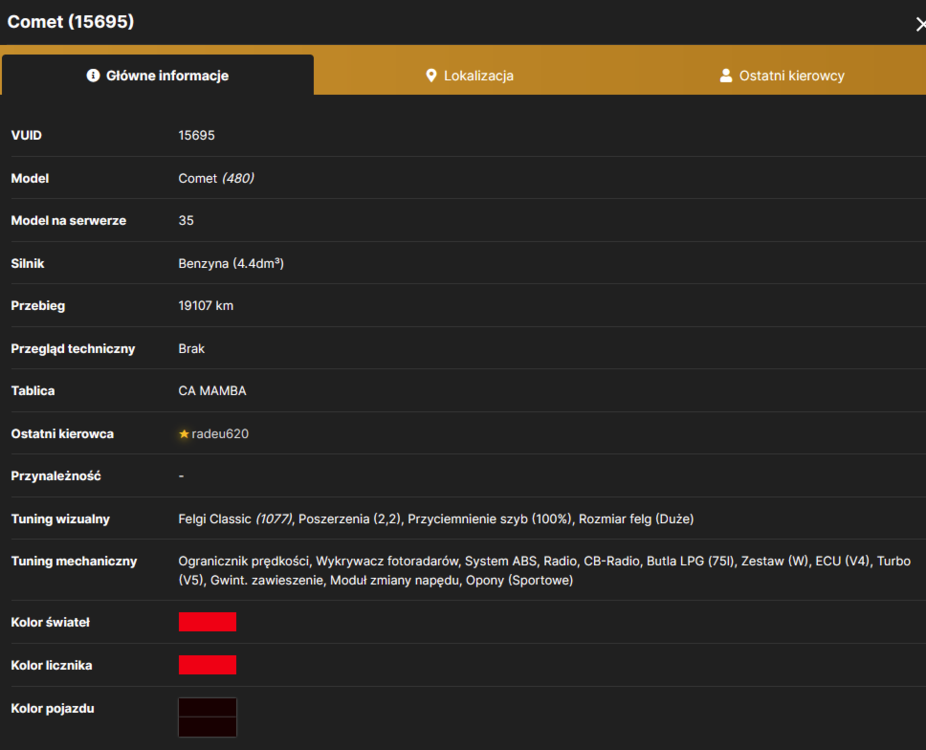Image resolution: width=926 pixels, height=750 pixels.
Task: Select the model value Comet (480)
Action: point(216,178)
